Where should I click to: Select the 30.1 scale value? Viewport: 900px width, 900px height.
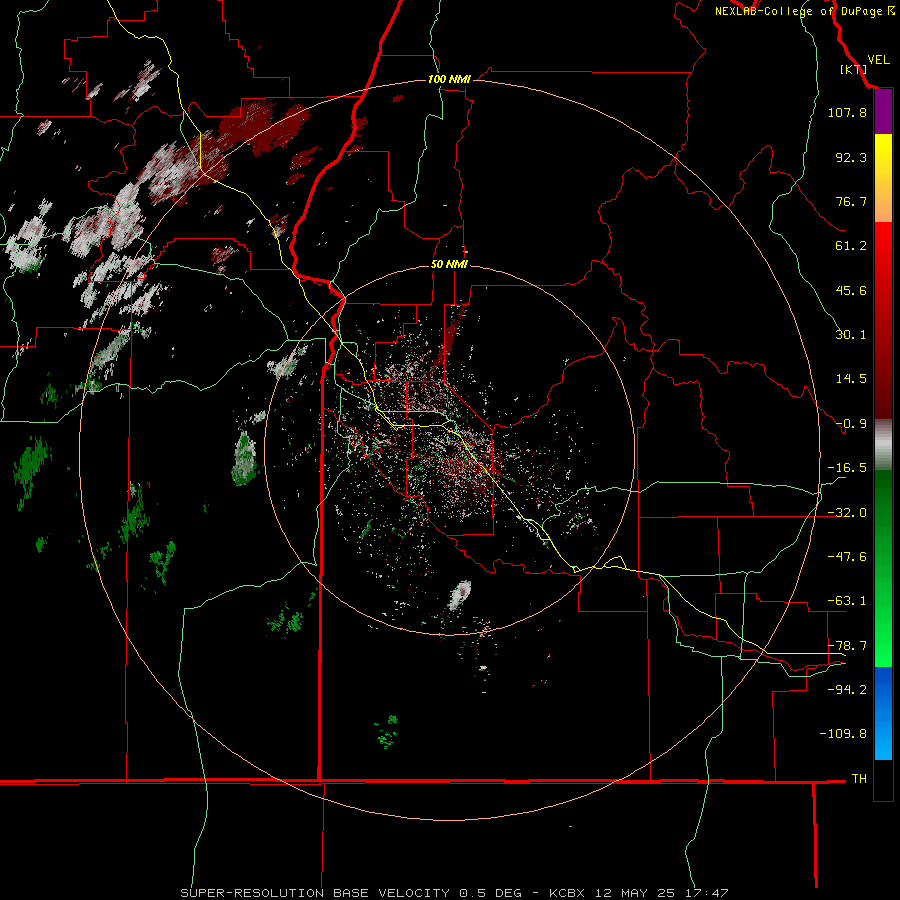pos(851,335)
